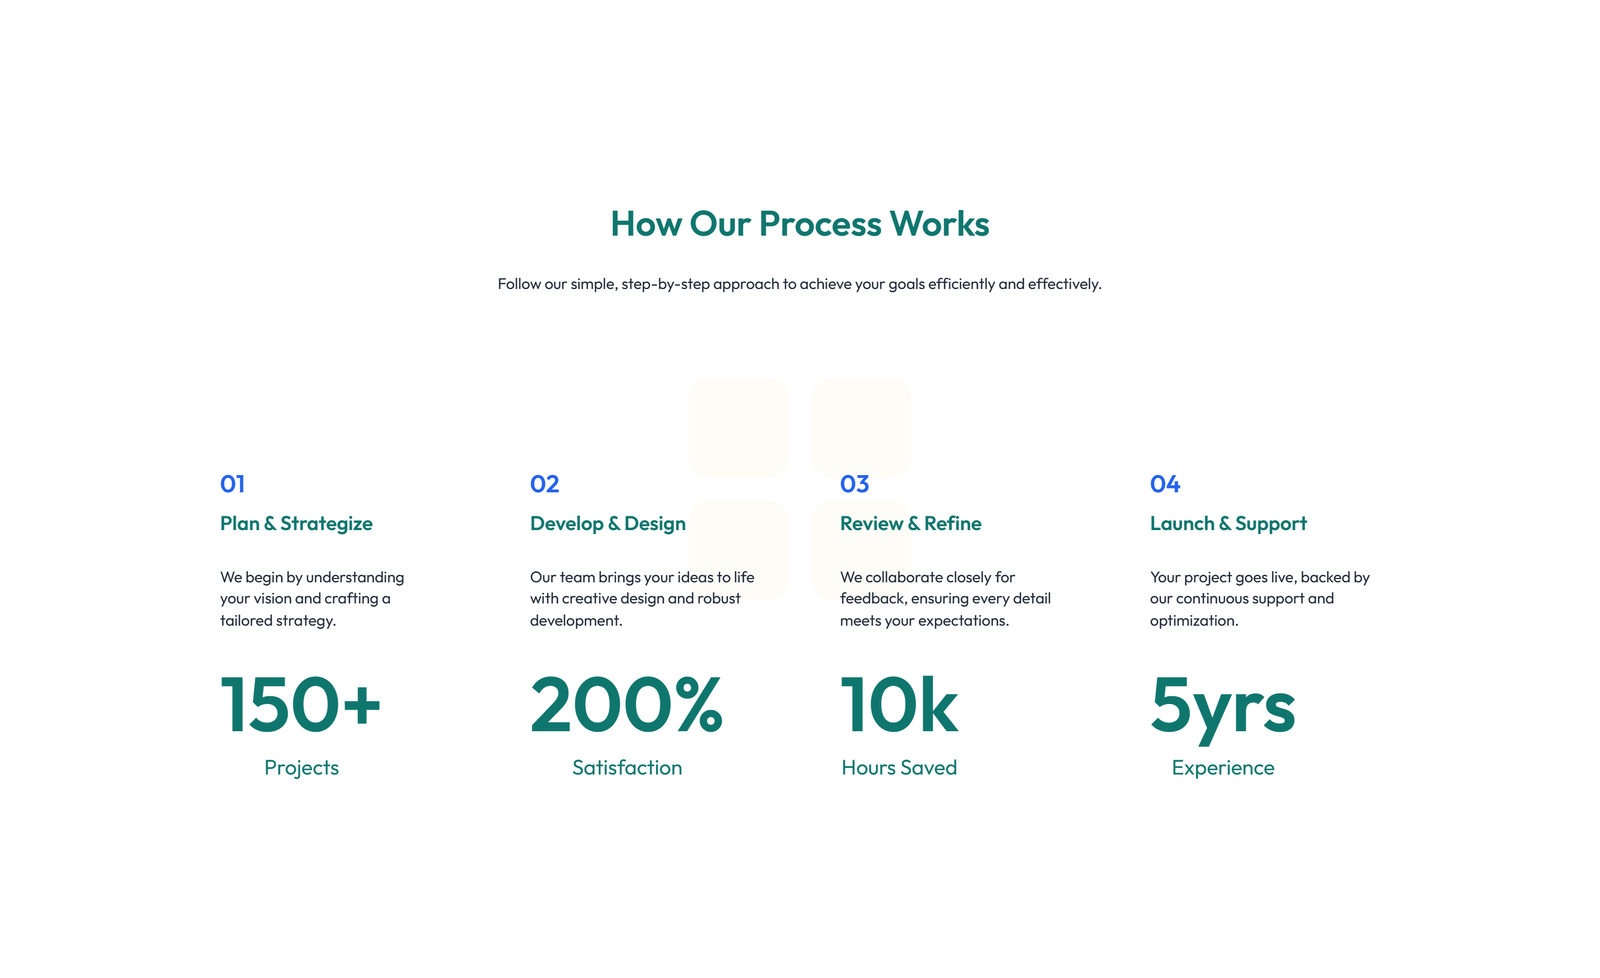Select the step number 03
The height and width of the screenshot is (978, 1600).
pos(854,484)
